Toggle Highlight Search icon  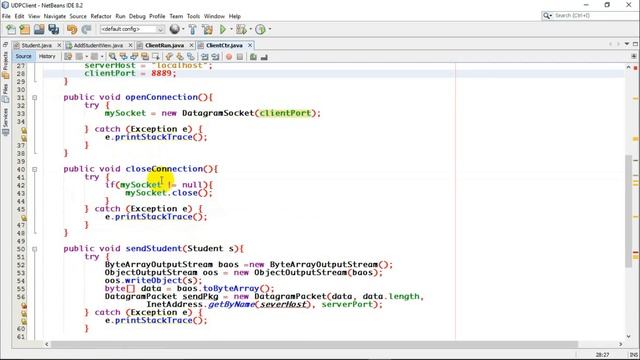(144, 57)
